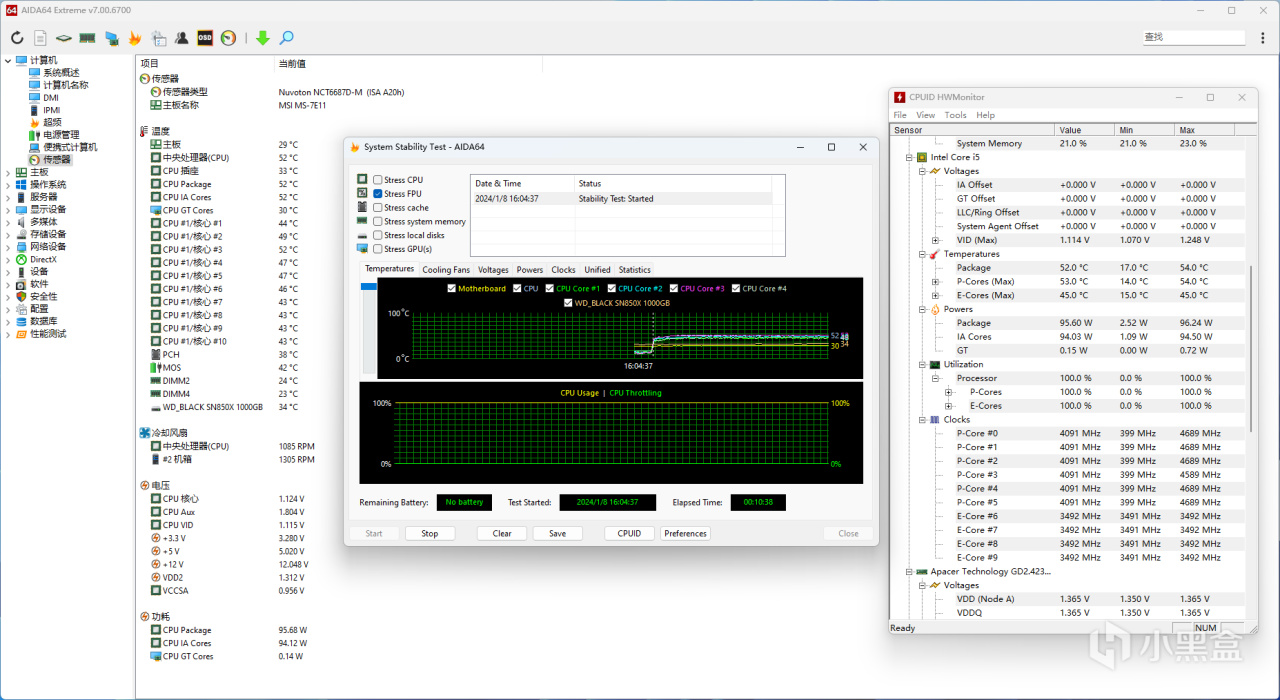
Task: Expand the 主板 node in the tree
Action: (x=9, y=172)
